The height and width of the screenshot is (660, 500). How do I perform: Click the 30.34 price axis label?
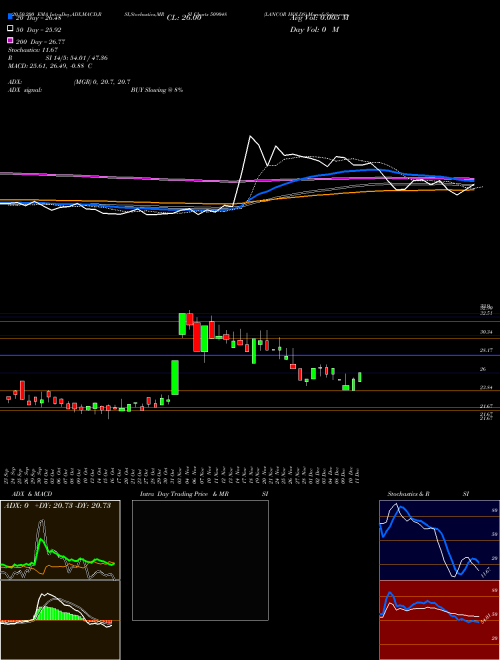pyautogui.click(x=487, y=332)
